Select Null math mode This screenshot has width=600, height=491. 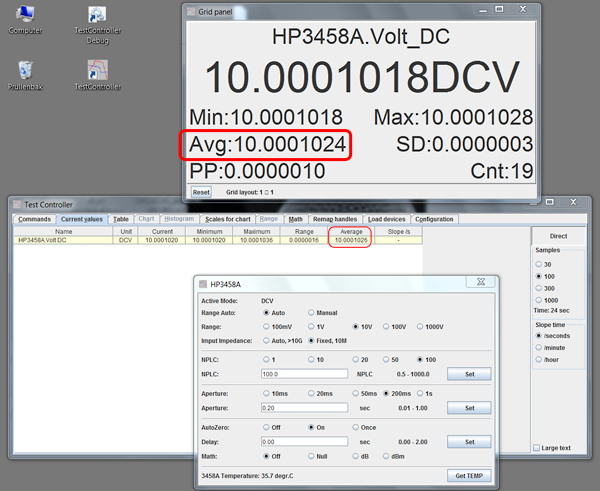311,456
